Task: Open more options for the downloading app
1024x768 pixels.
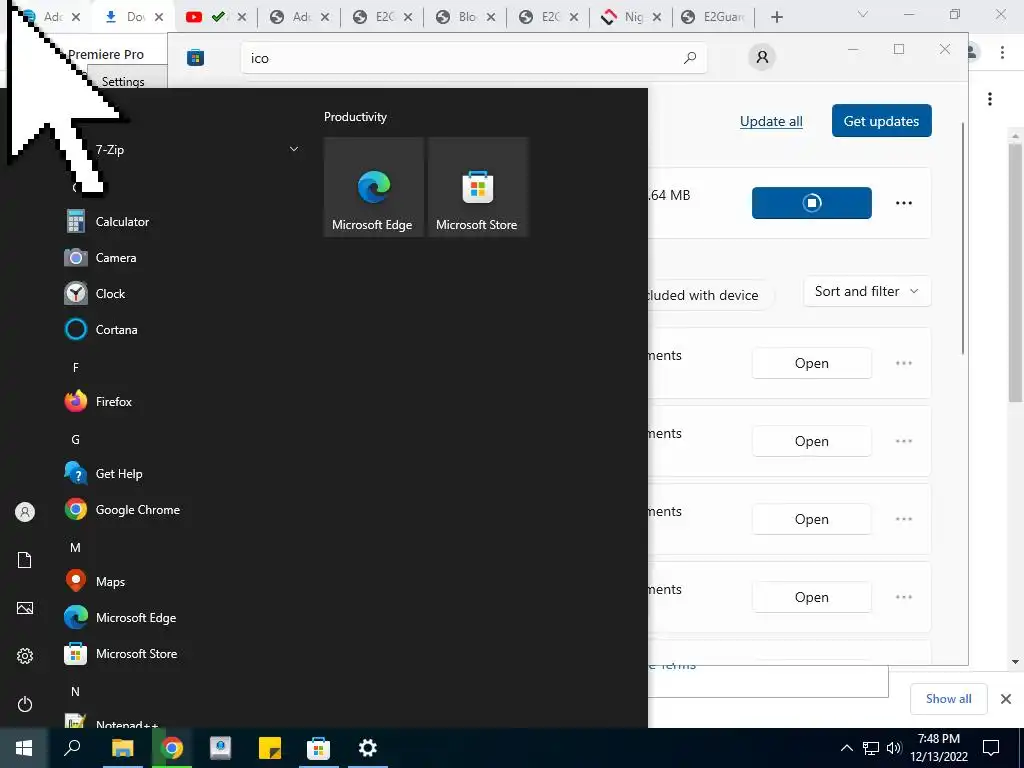Action: [904, 203]
